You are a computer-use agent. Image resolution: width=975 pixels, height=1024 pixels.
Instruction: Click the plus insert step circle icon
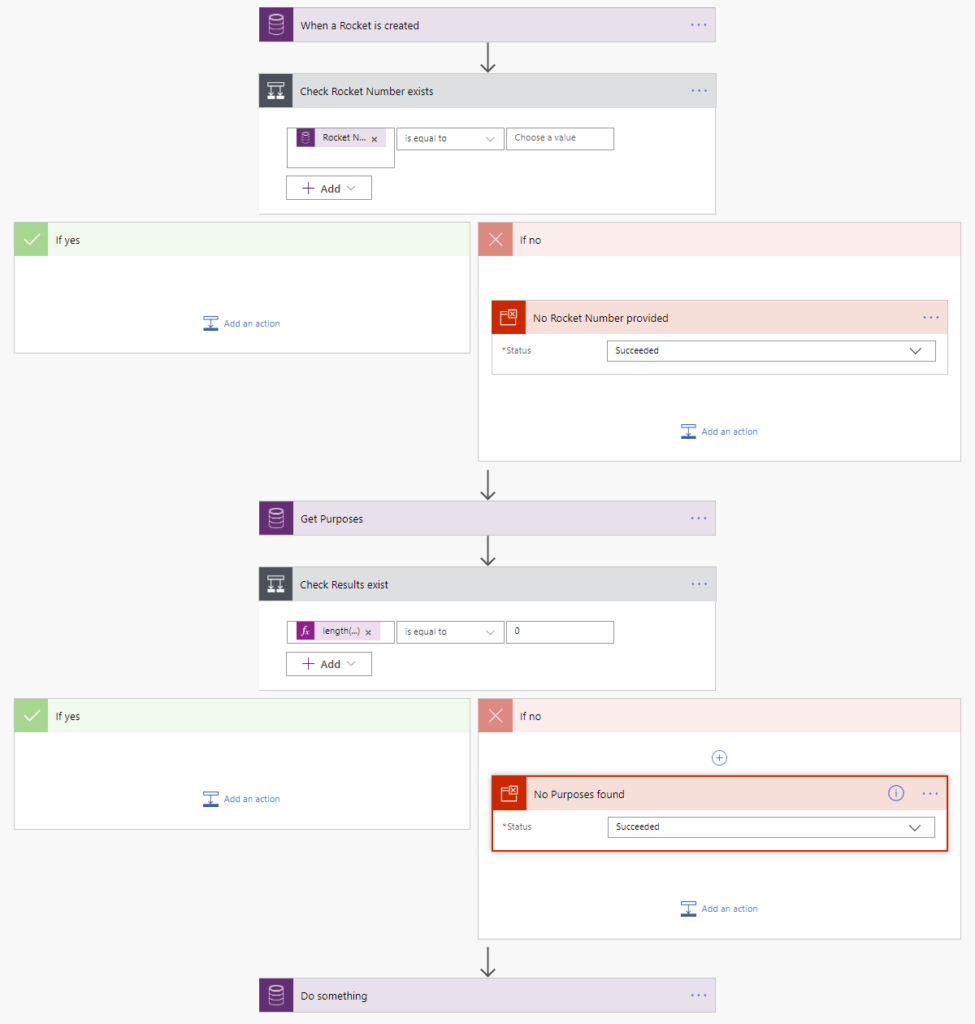pos(719,758)
